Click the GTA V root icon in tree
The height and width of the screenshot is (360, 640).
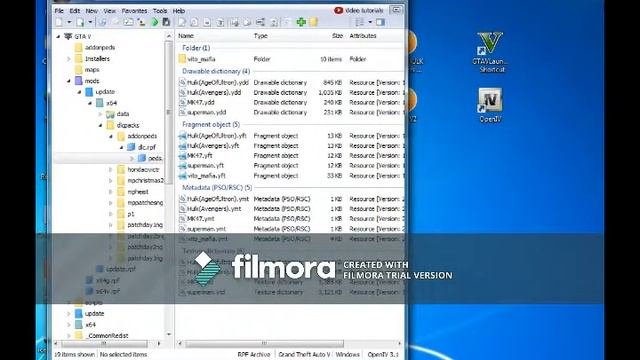[x=68, y=37]
